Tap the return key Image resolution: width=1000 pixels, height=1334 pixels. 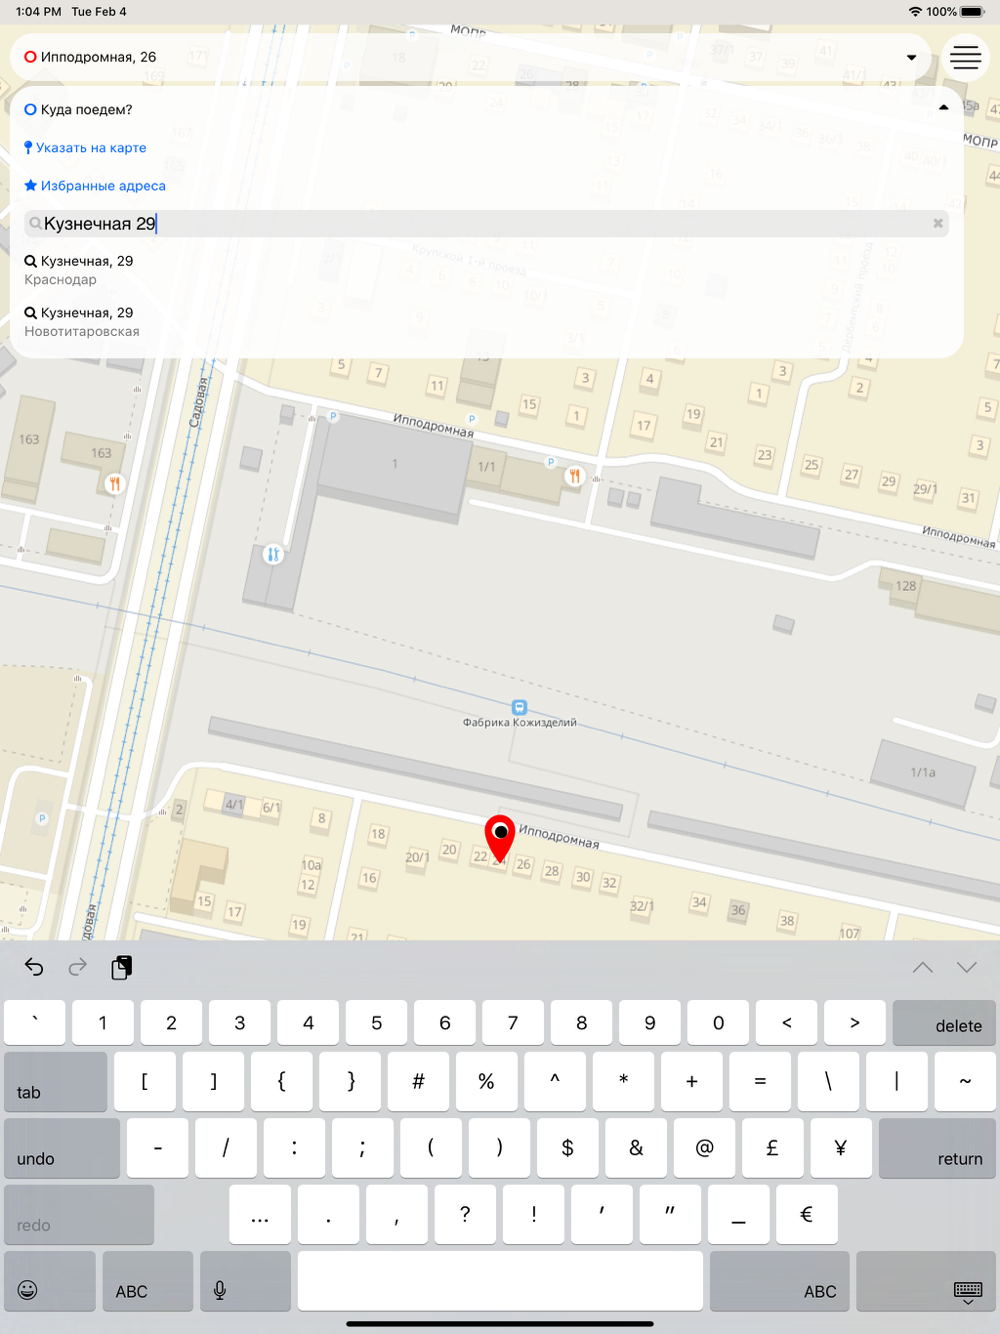coord(937,1148)
